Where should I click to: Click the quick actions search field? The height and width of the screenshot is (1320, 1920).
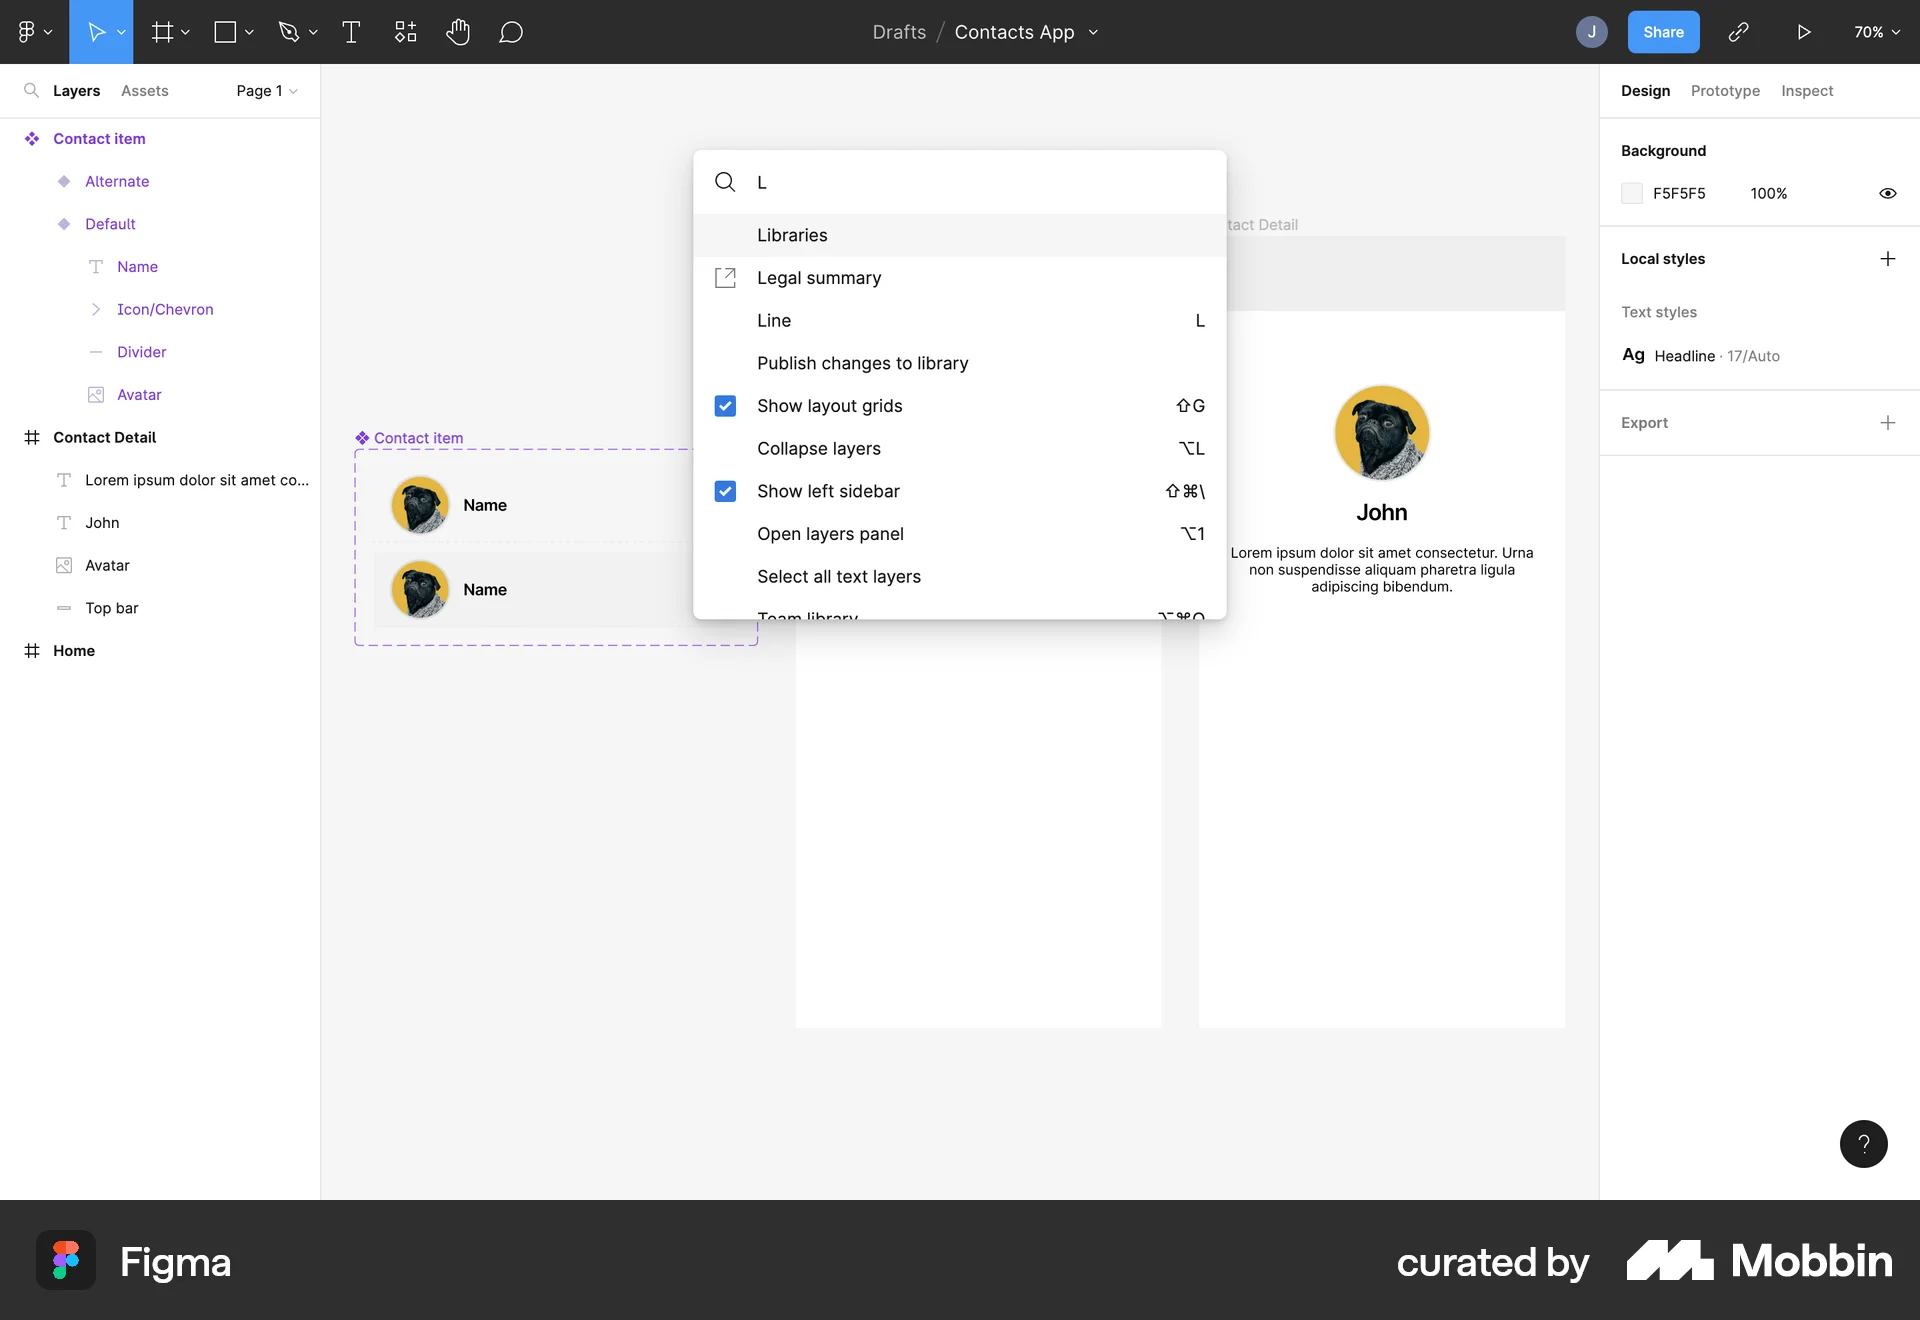(960, 182)
